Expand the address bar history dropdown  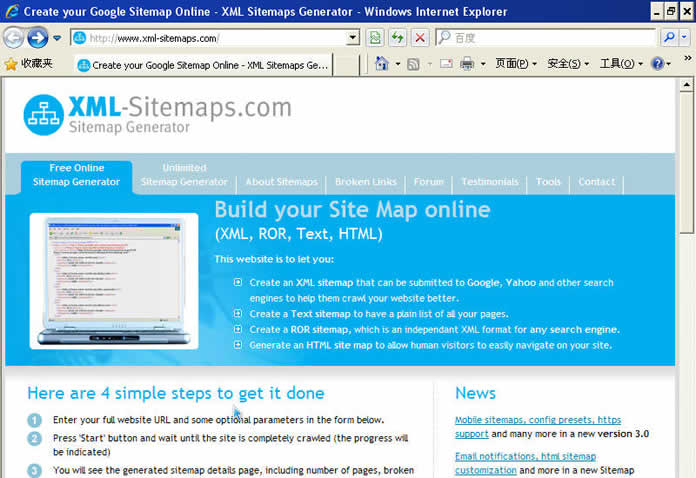[x=352, y=38]
